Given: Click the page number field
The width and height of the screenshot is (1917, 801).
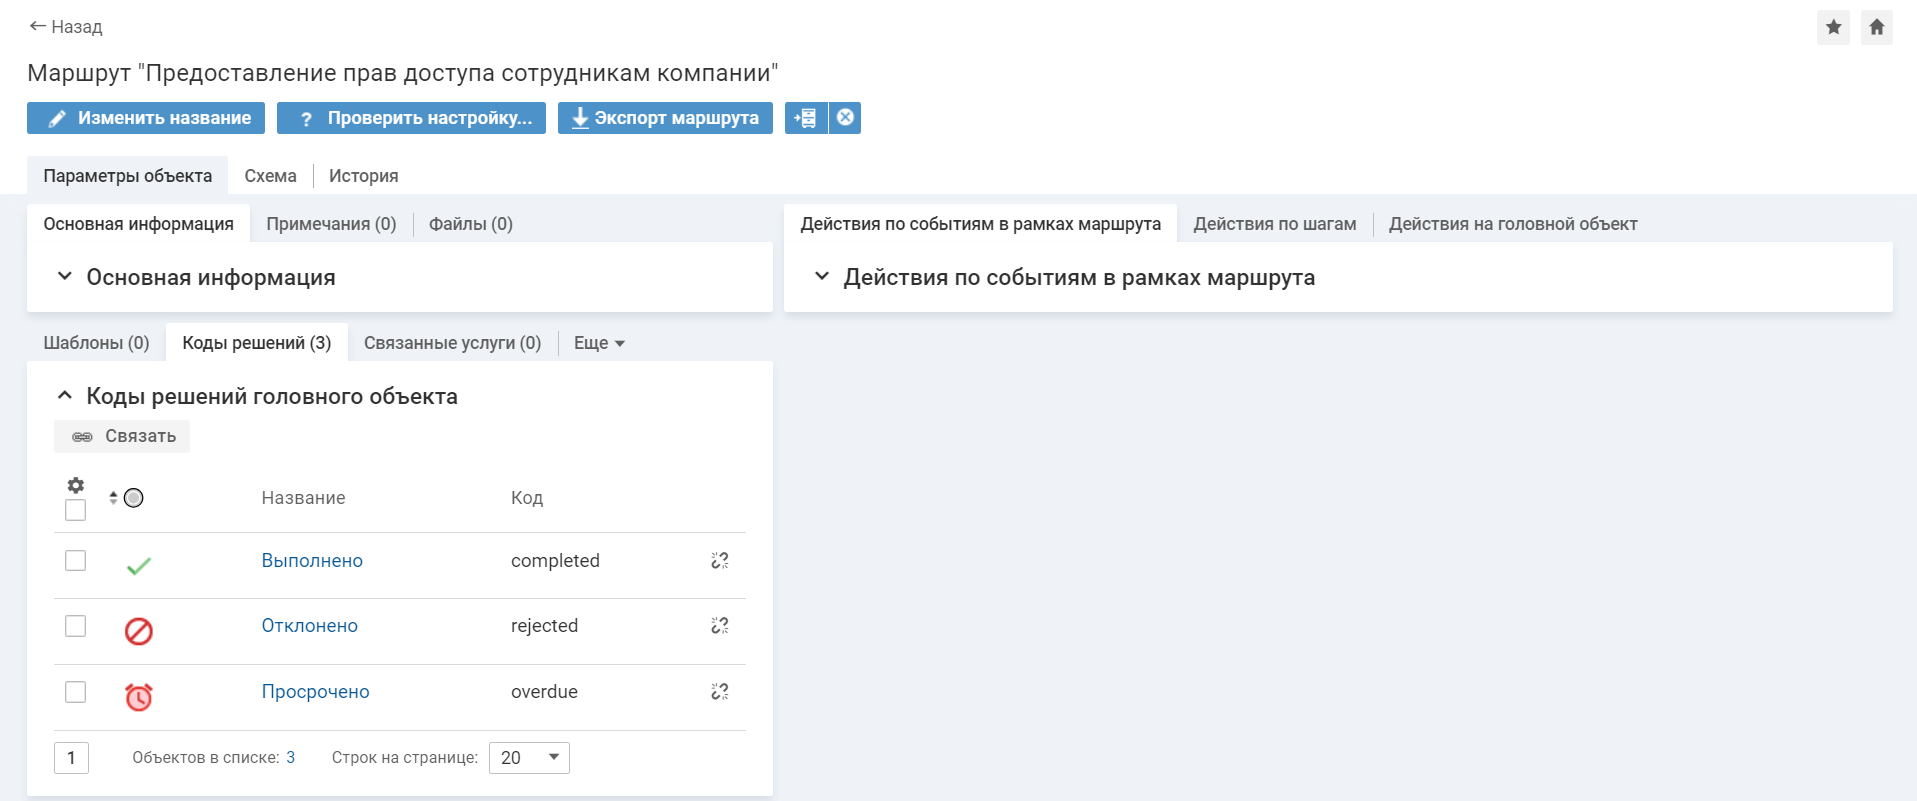Looking at the screenshot, I should (x=71, y=758).
